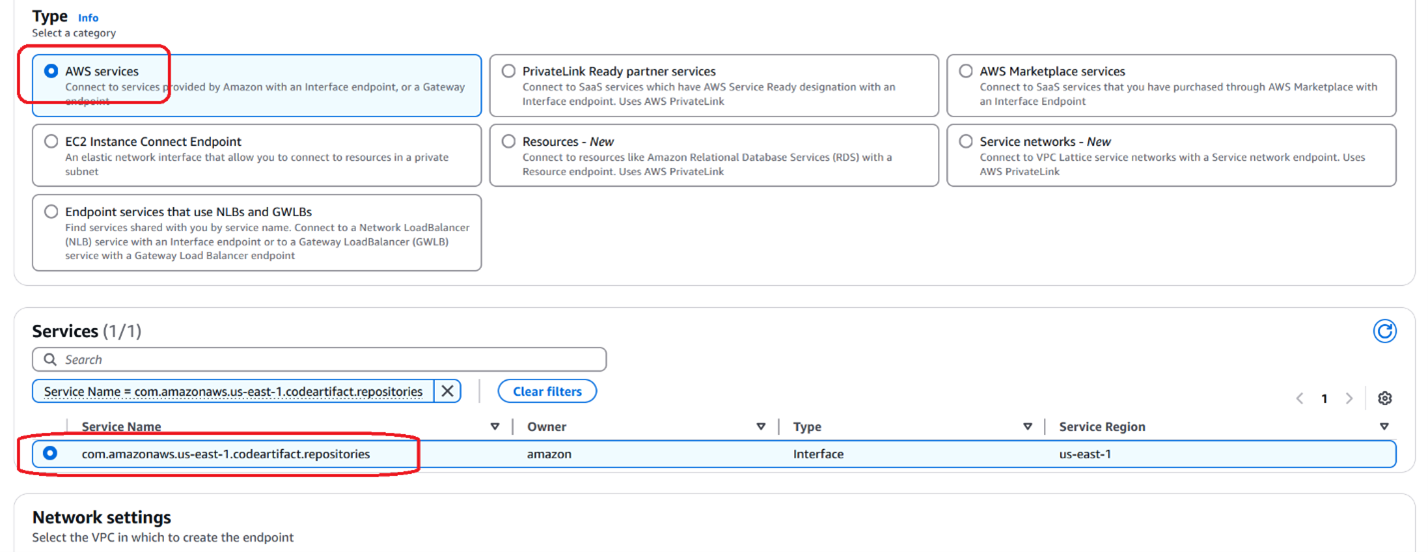Focus the Services search field
Image resolution: width=1428 pixels, height=552 pixels.
pos(319,359)
